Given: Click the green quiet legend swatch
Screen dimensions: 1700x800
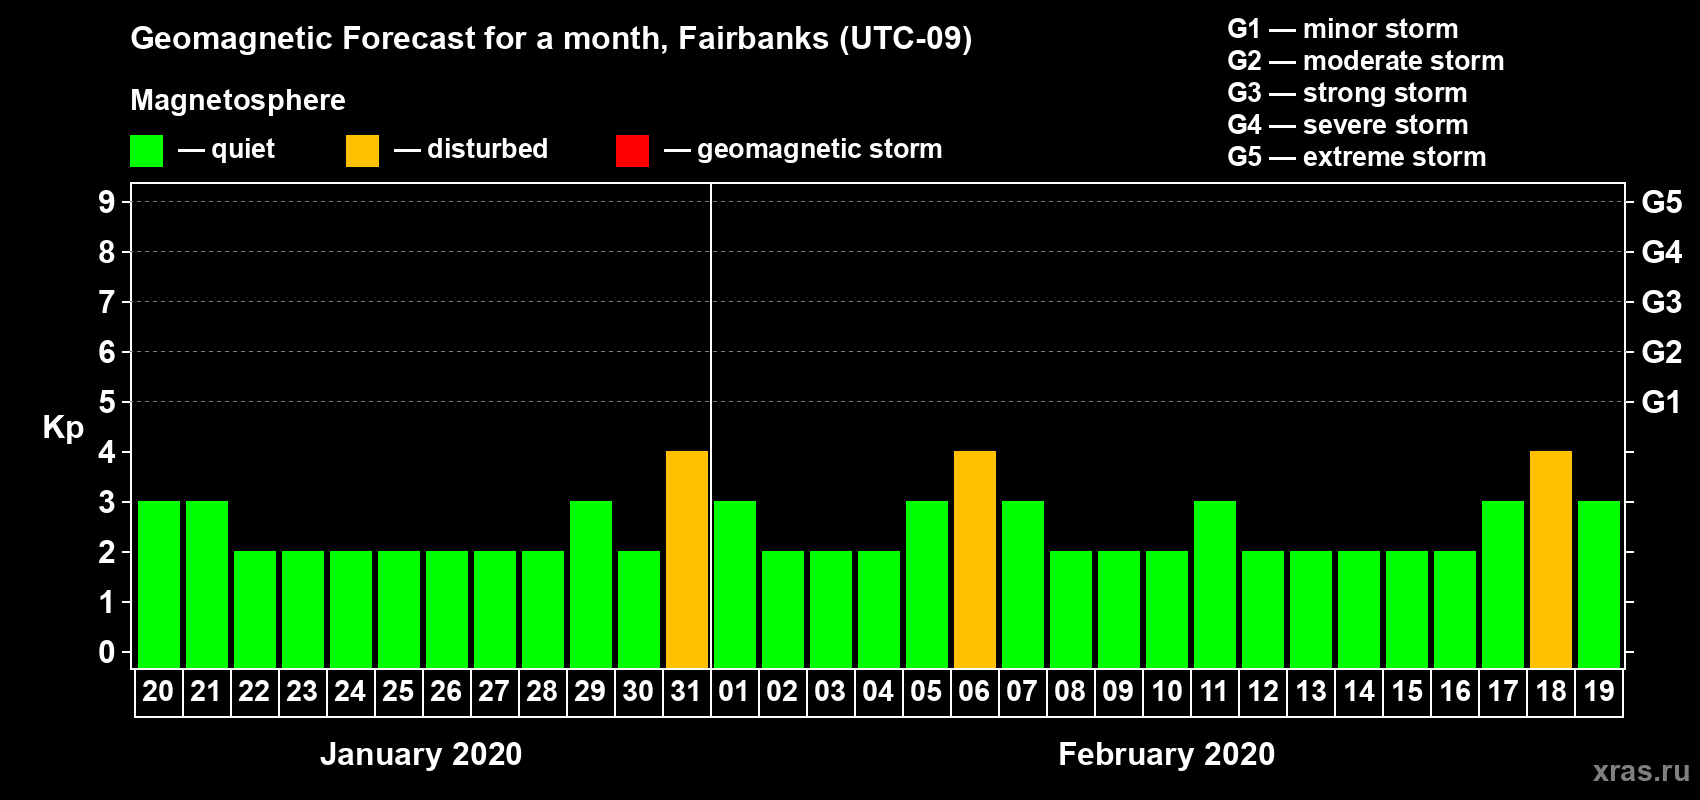Looking at the screenshot, I should tap(146, 151).
